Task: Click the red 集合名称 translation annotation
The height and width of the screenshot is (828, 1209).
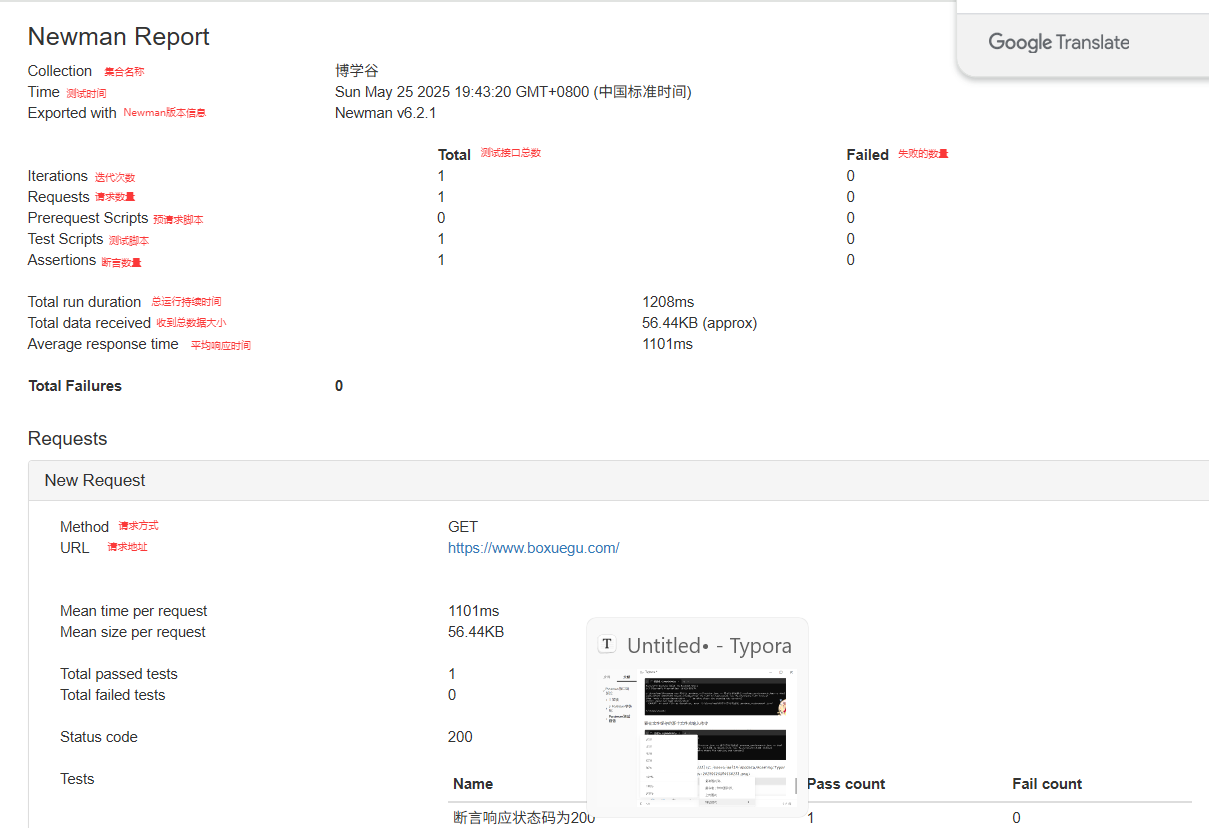Action: (123, 71)
